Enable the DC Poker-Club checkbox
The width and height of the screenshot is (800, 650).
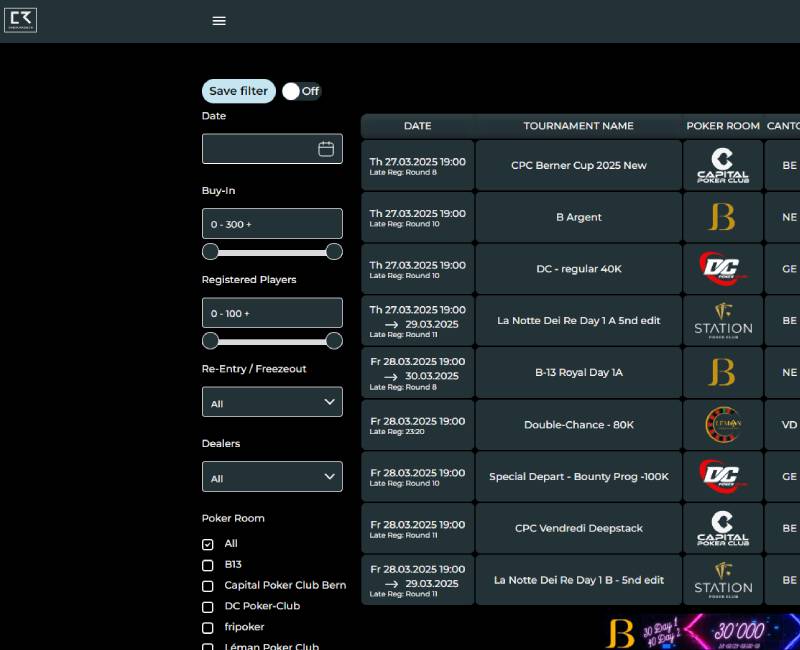pyautogui.click(x=208, y=607)
